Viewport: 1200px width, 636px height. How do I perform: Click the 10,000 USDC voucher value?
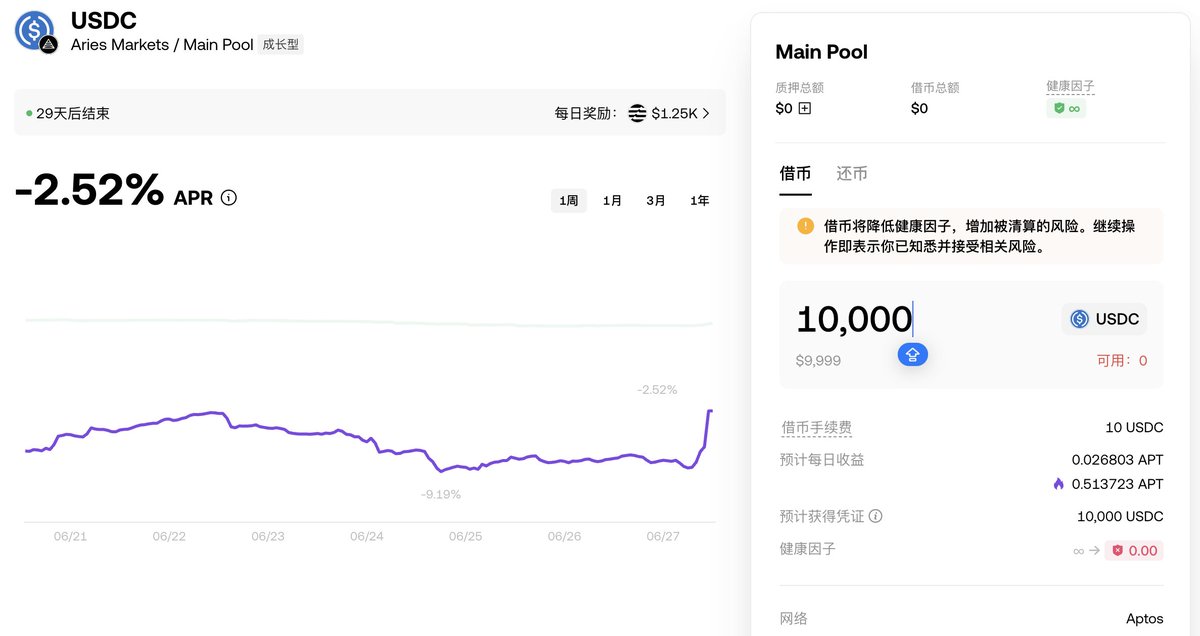tap(1120, 517)
